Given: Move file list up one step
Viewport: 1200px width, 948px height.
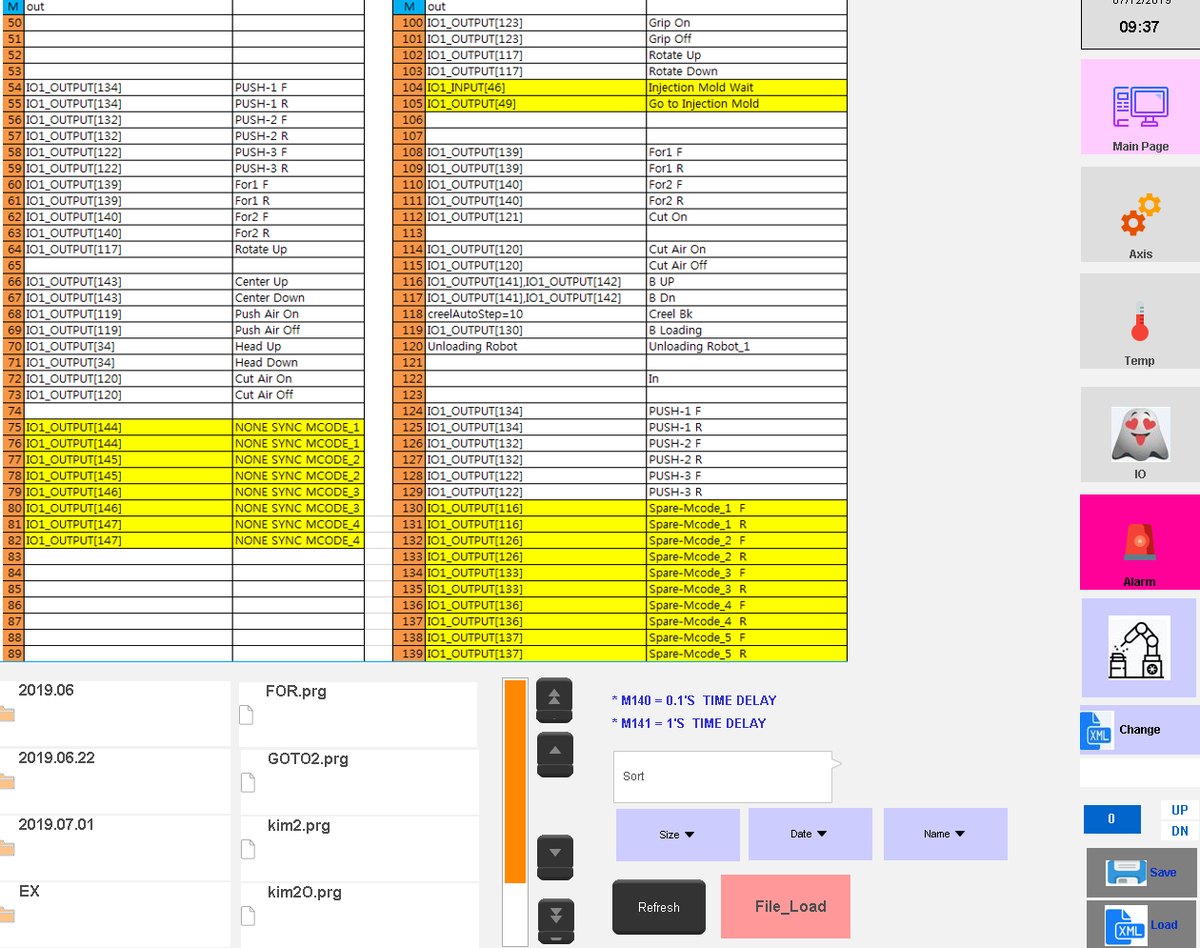Looking at the screenshot, I should tap(555, 754).
